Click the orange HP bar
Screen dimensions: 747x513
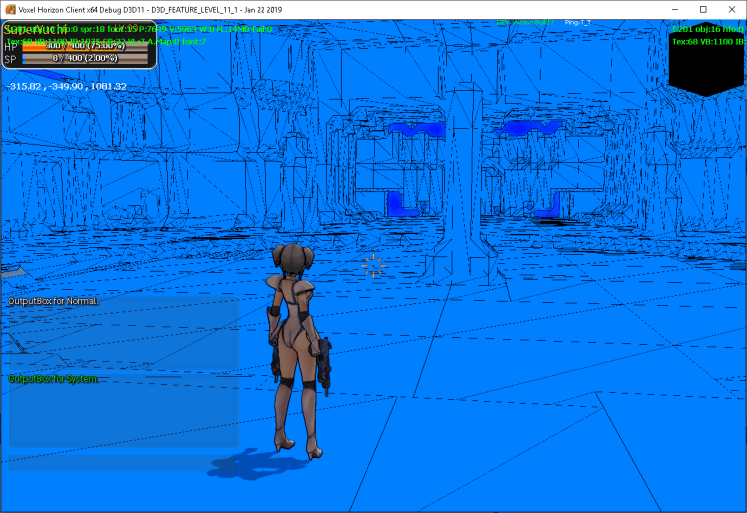click(86, 46)
